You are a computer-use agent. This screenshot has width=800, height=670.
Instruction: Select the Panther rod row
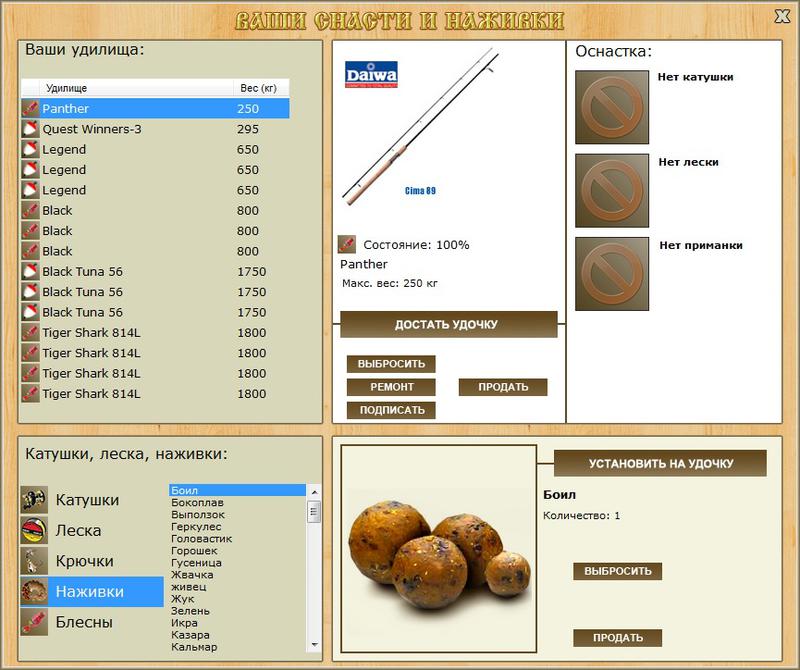tap(155, 108)
